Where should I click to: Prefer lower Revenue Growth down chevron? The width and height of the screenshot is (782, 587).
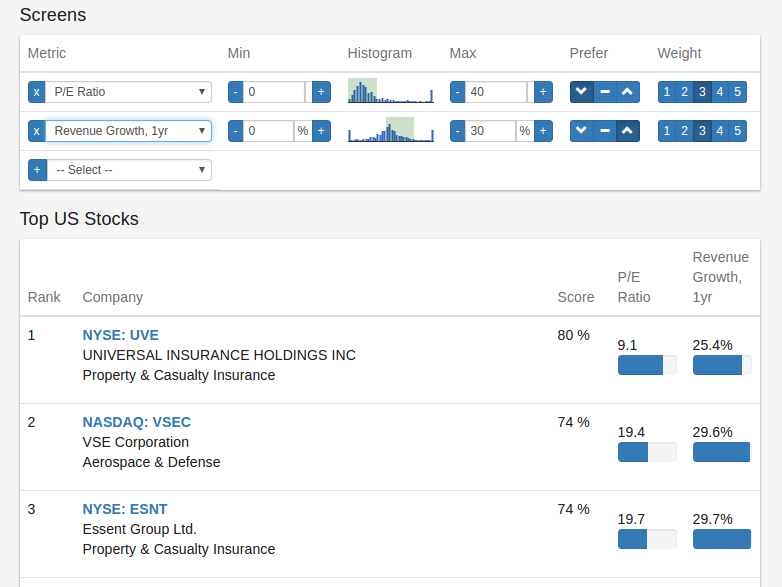[582, 131]
